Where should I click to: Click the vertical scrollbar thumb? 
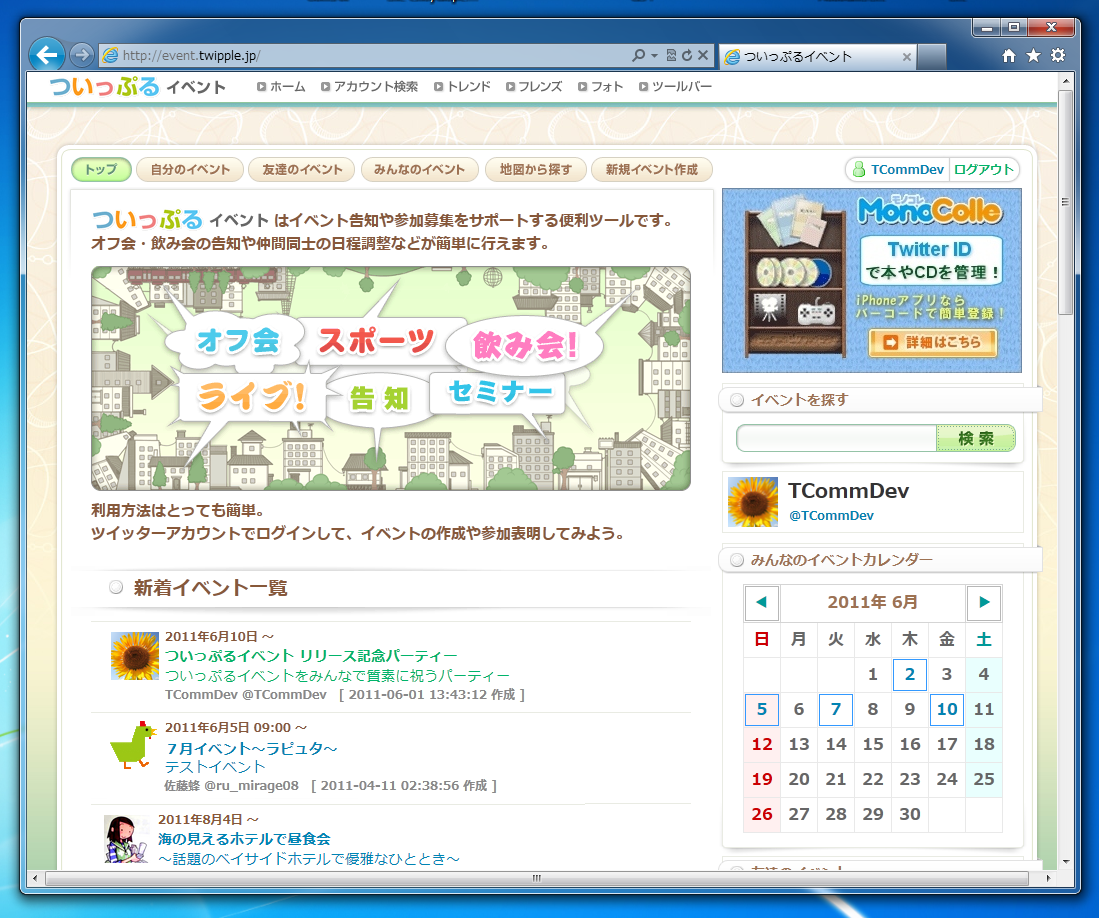(1065, 202)
